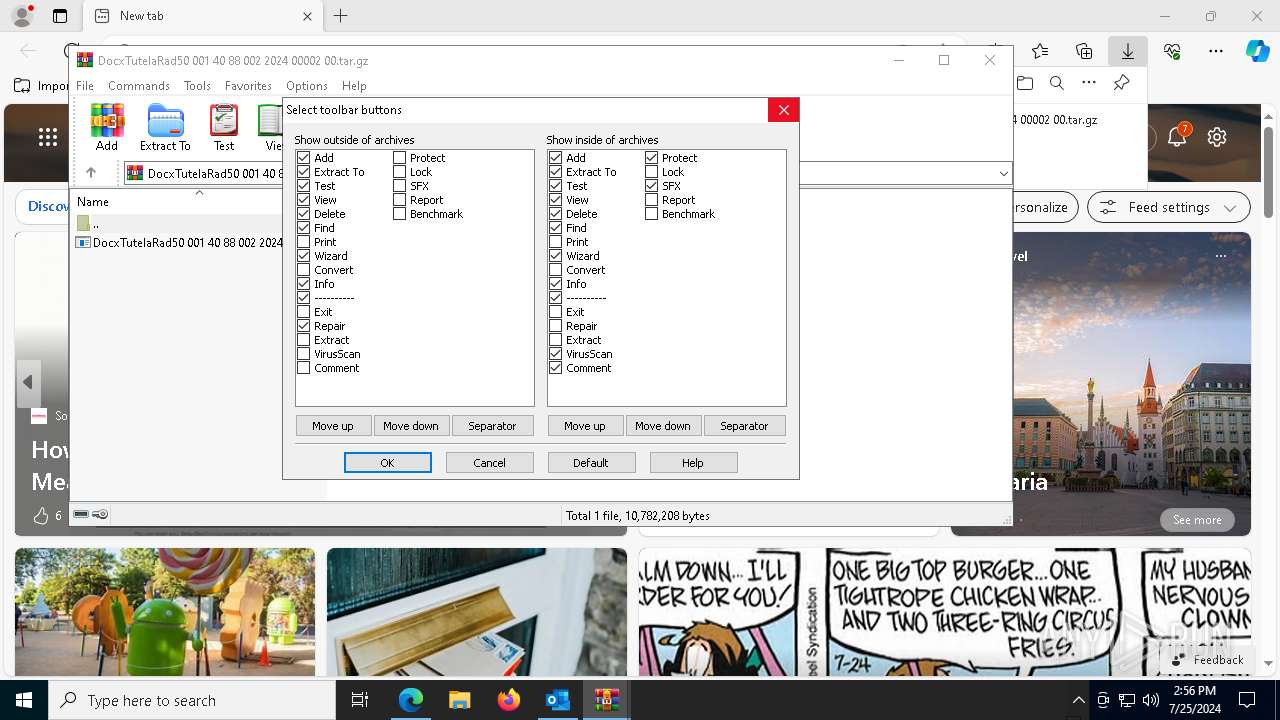The height and width of the screenshot is (720, 1280).
Task: Open the Edge profile avatar
Action: point(21,16)
